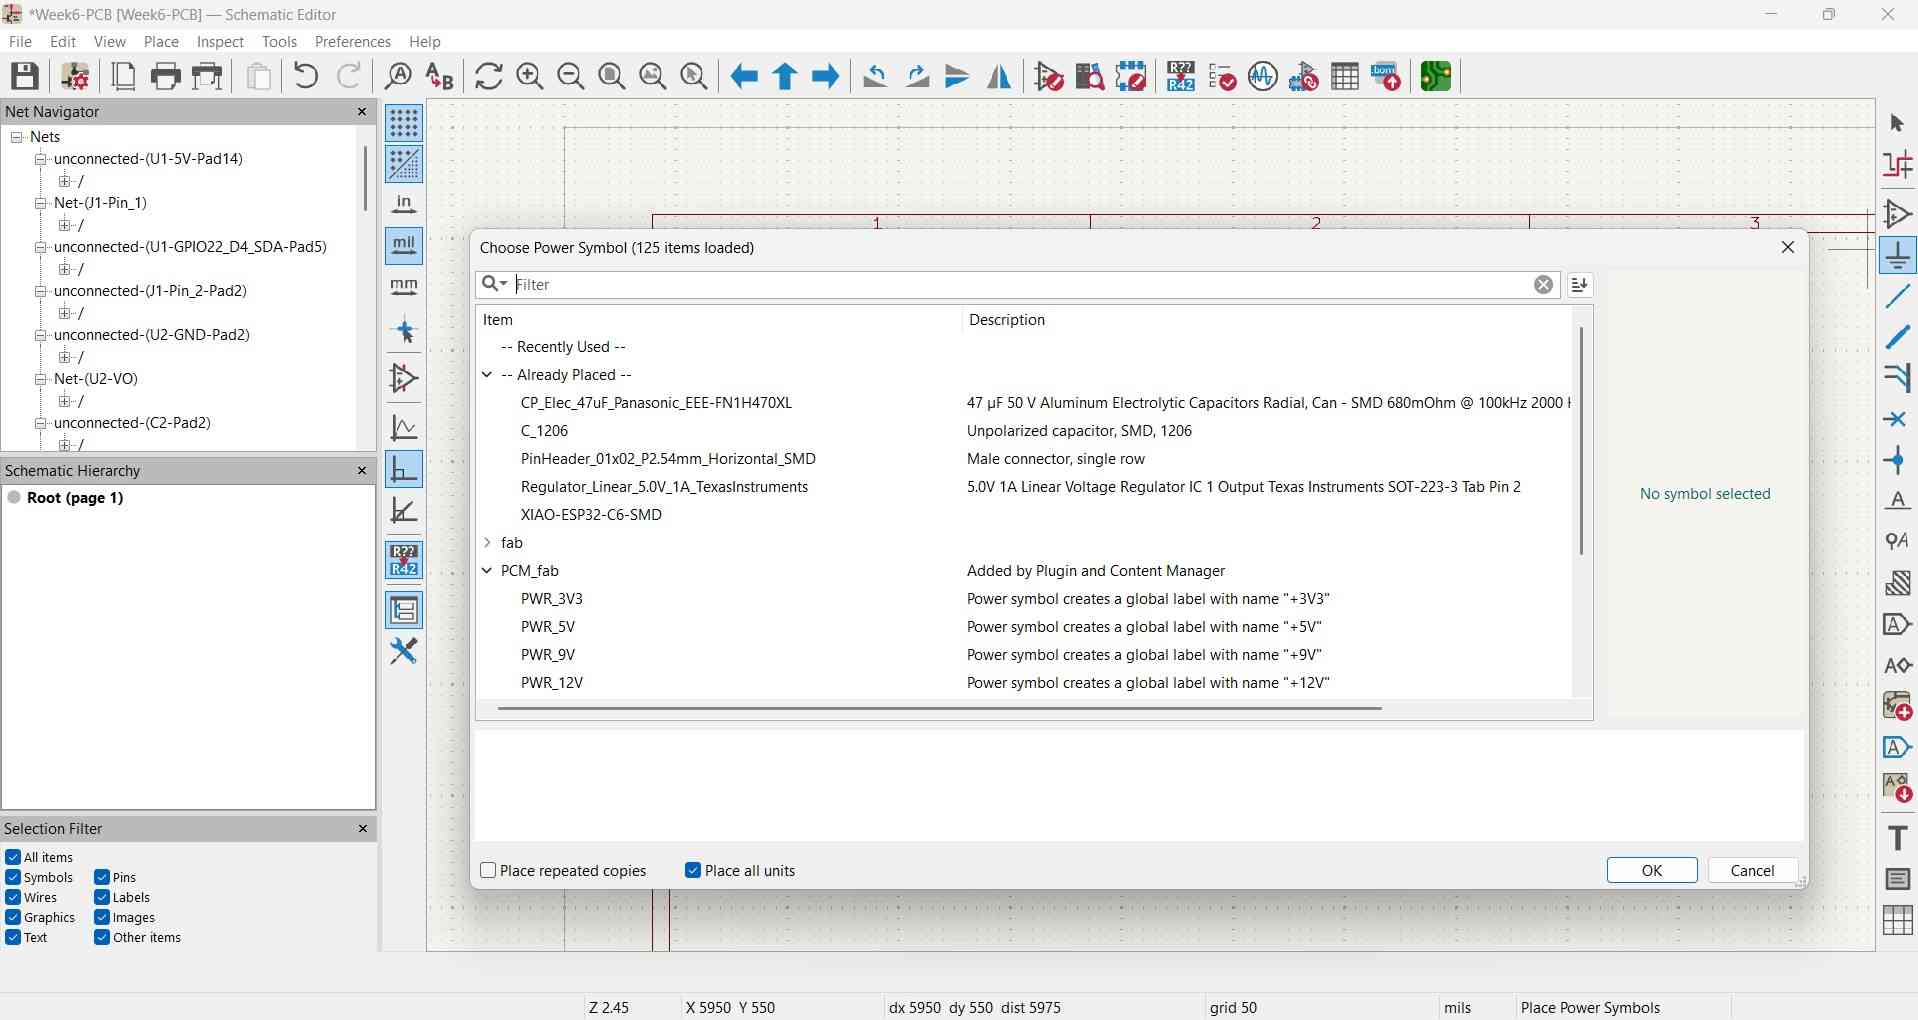Close the Net Navigator panel
1918x1020 pixels.
tap(363, 112)
